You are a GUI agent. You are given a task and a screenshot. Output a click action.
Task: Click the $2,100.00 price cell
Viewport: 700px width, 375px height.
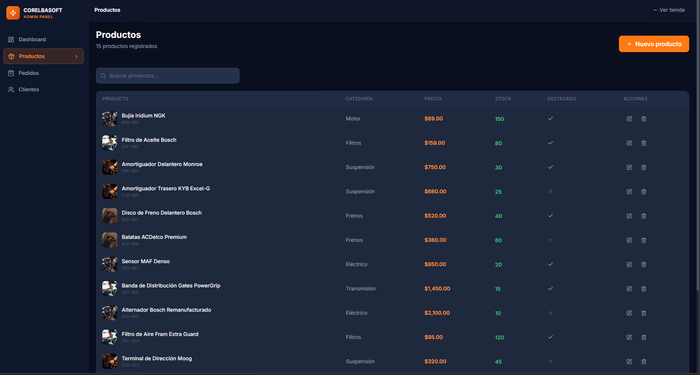[x=437, y=313]
